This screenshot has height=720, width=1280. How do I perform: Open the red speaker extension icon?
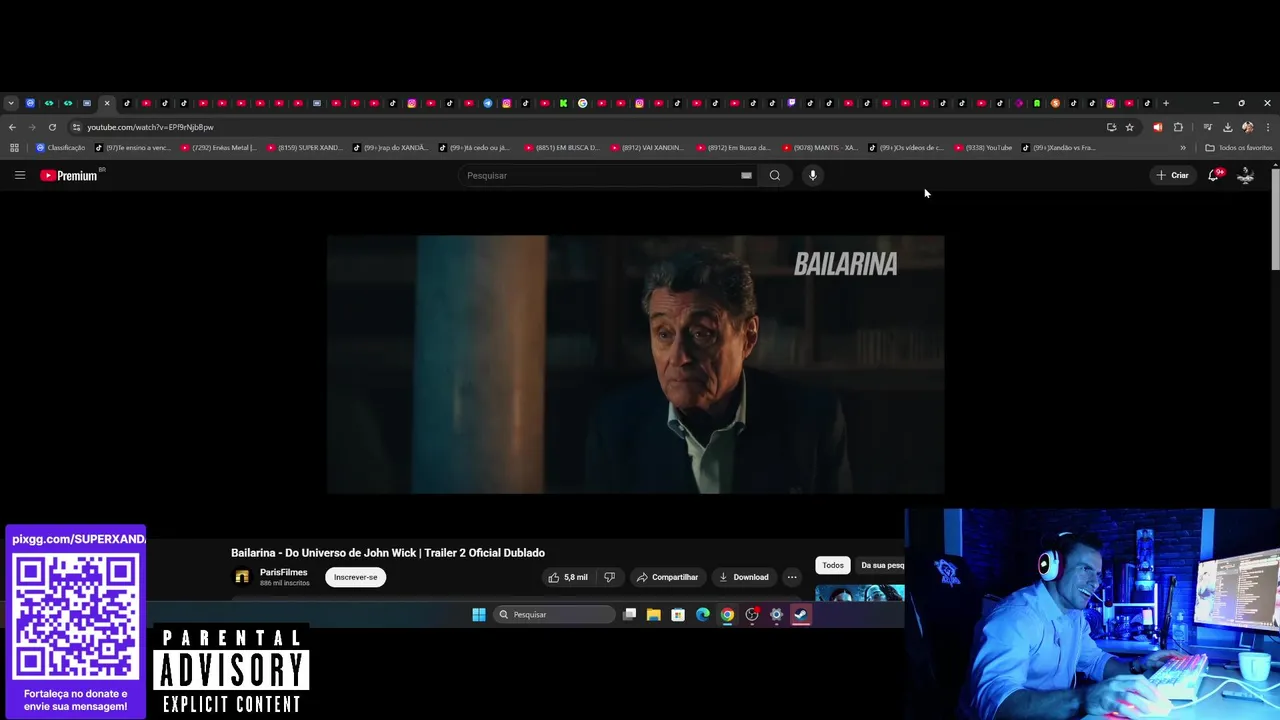pyautogui.click(x=1157, y=127)
